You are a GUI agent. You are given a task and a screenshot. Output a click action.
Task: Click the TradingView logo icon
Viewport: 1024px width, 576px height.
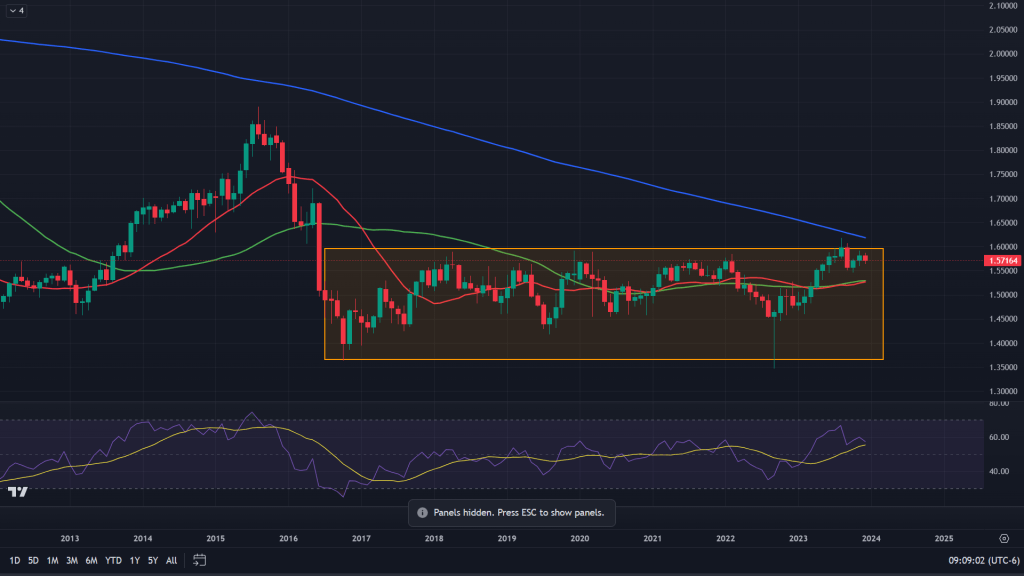pos(17,491)
